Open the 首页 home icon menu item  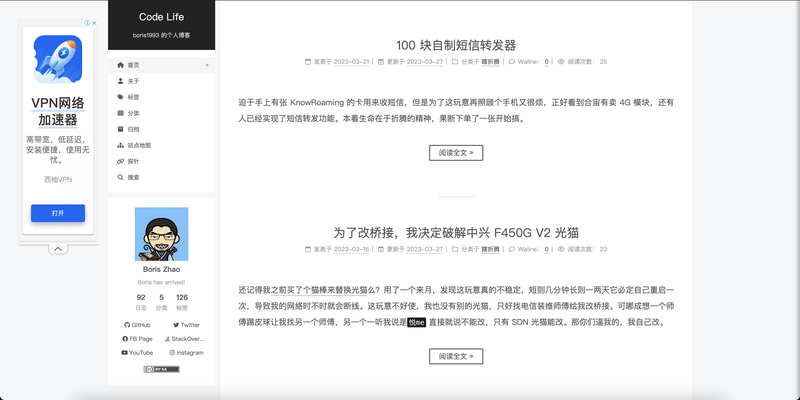tap(120, 65)
